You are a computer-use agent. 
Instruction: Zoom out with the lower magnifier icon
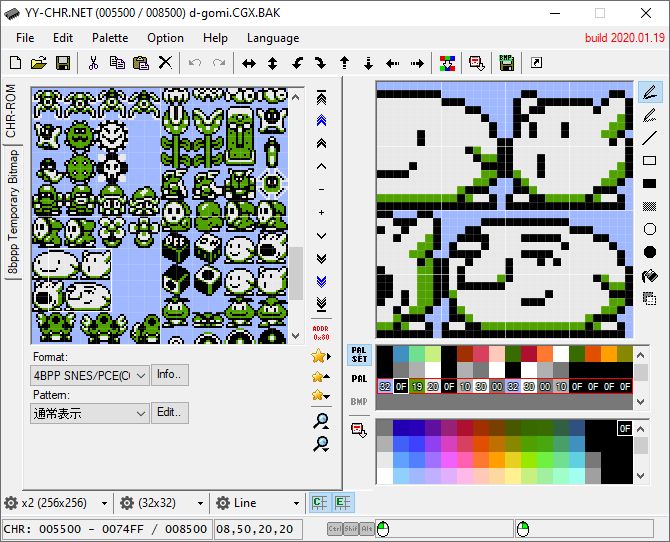click(x=321, y=445)
